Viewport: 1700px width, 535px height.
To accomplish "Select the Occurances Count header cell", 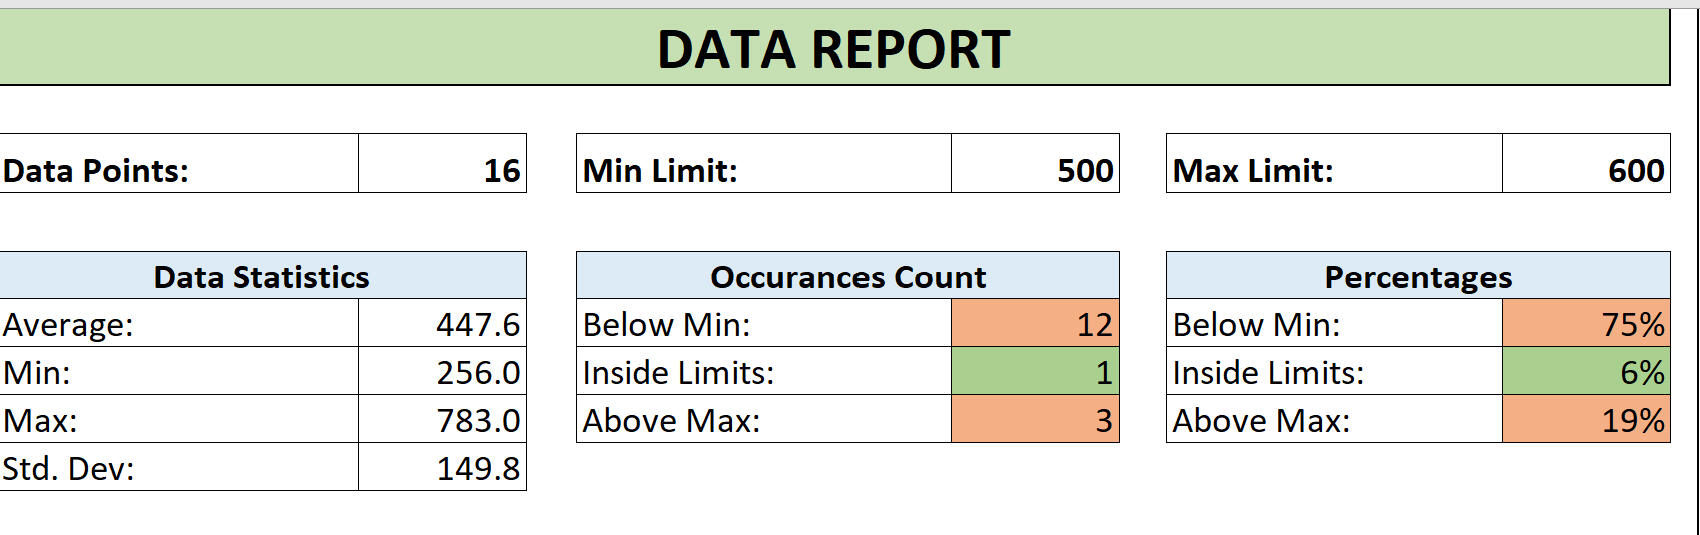I will pos(847,276).
